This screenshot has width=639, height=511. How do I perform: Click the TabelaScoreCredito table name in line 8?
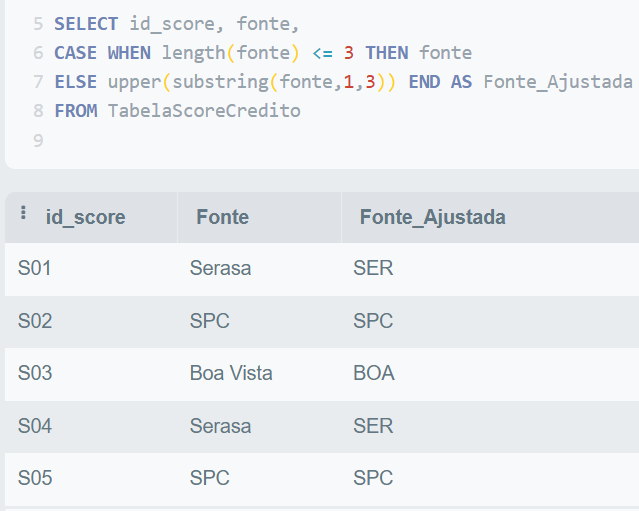click(204, 111)
